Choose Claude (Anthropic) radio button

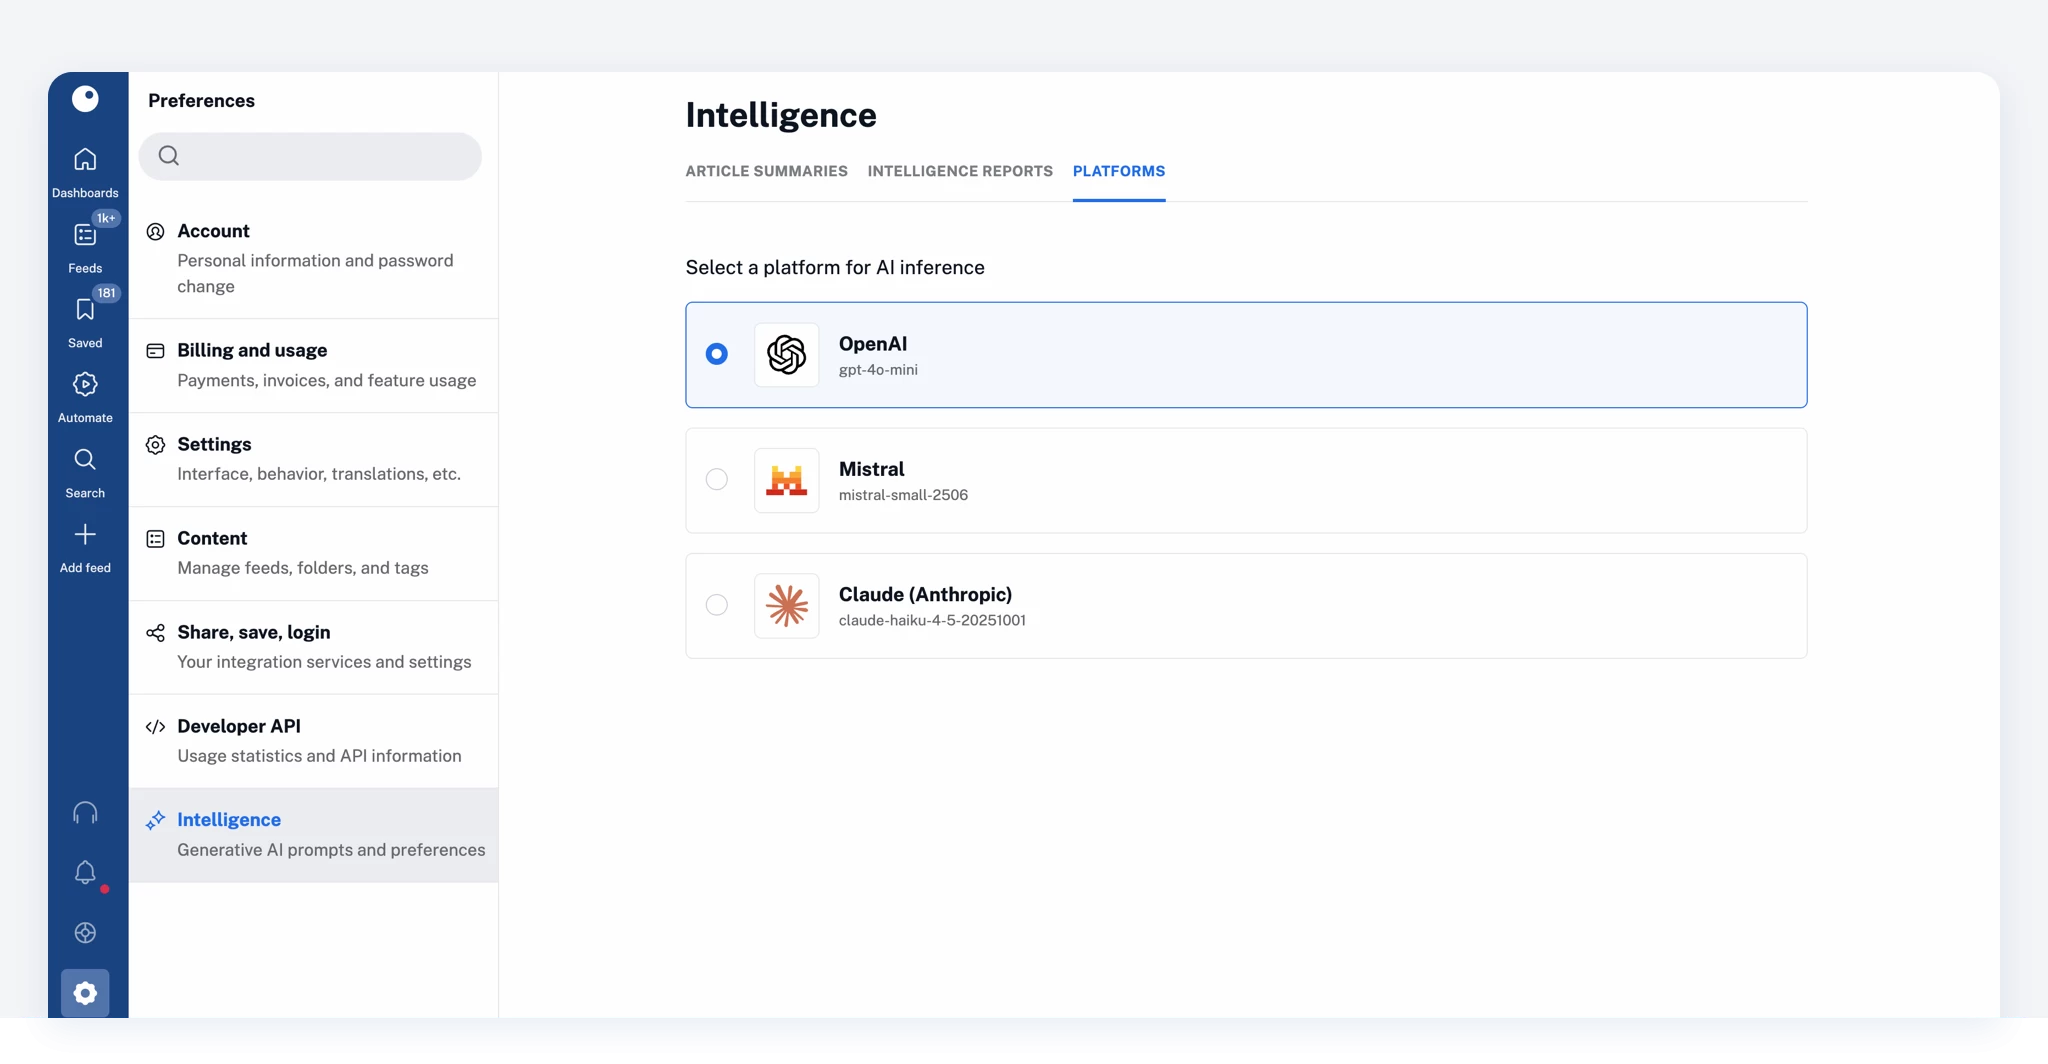[x=717, y=605]
